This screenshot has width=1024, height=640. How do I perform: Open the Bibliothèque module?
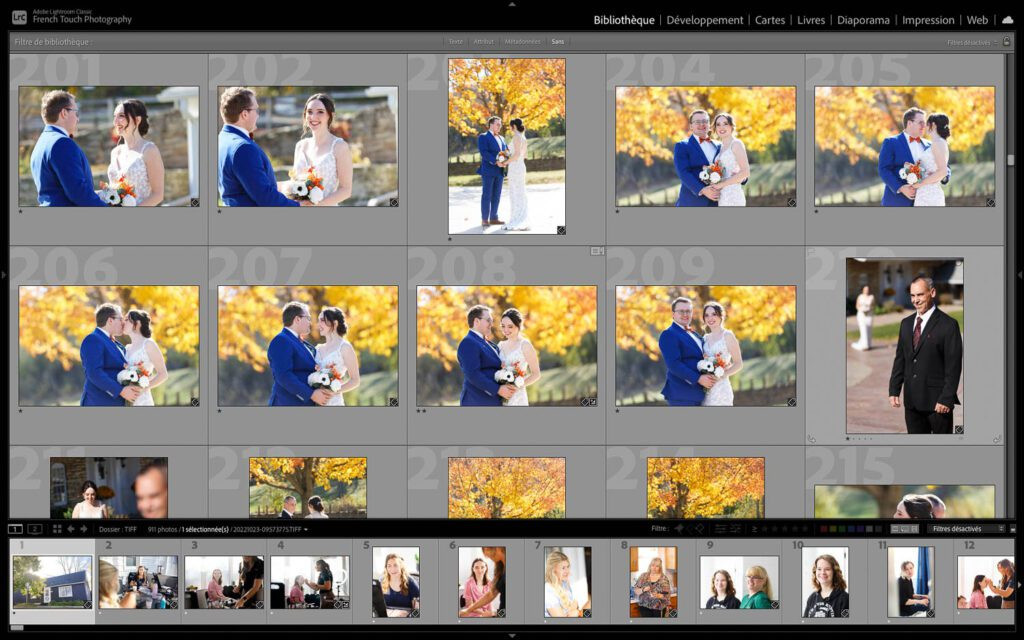pyautogui.click(x=624, y=20)
